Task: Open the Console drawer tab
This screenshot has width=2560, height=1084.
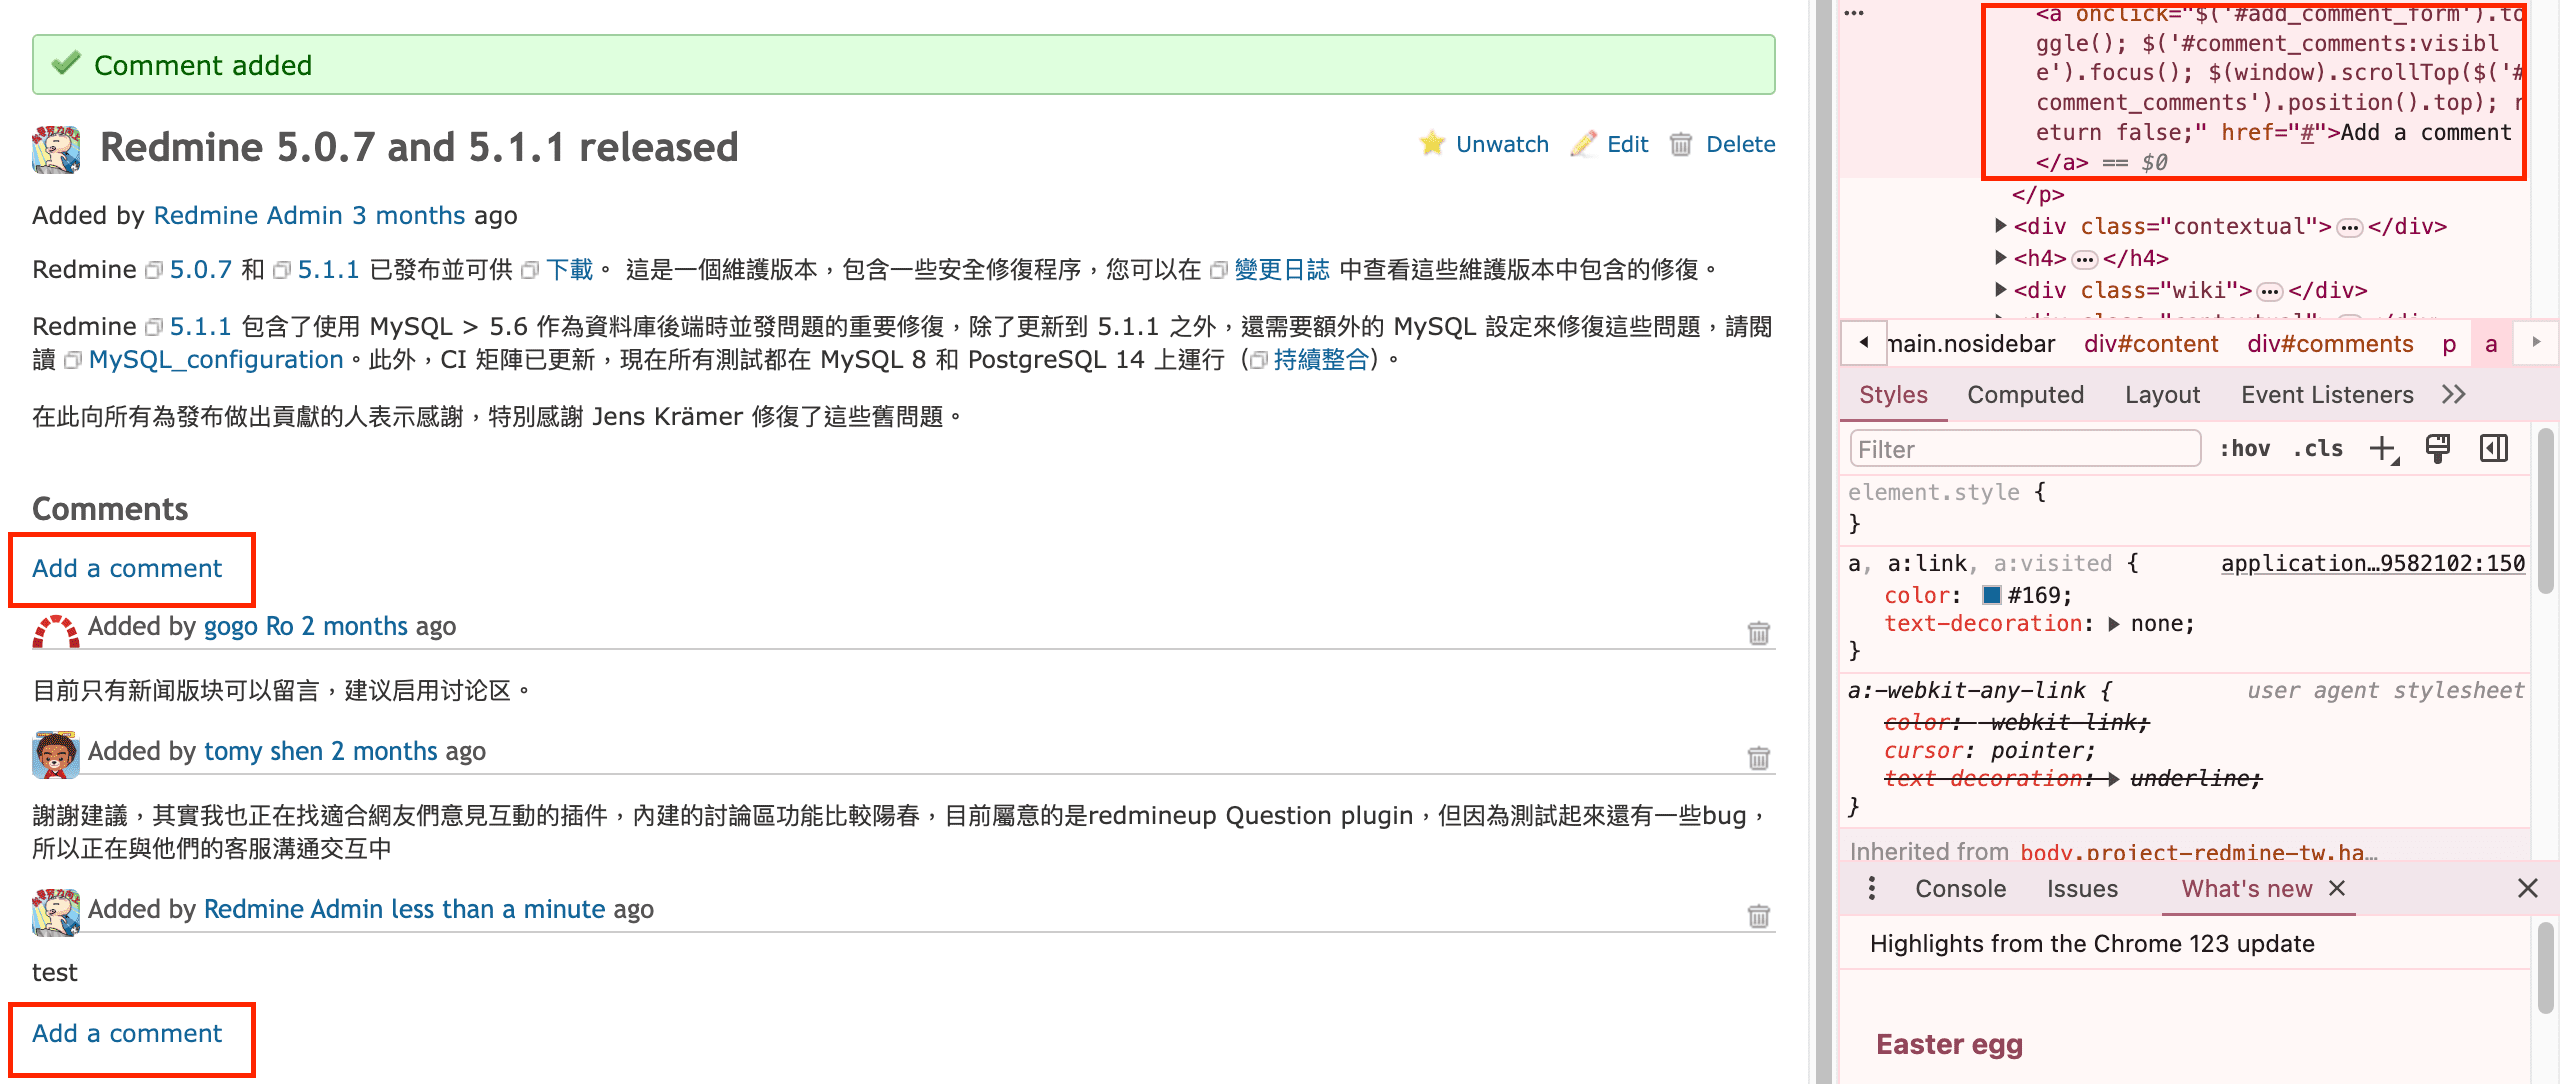Action: 1960,889
